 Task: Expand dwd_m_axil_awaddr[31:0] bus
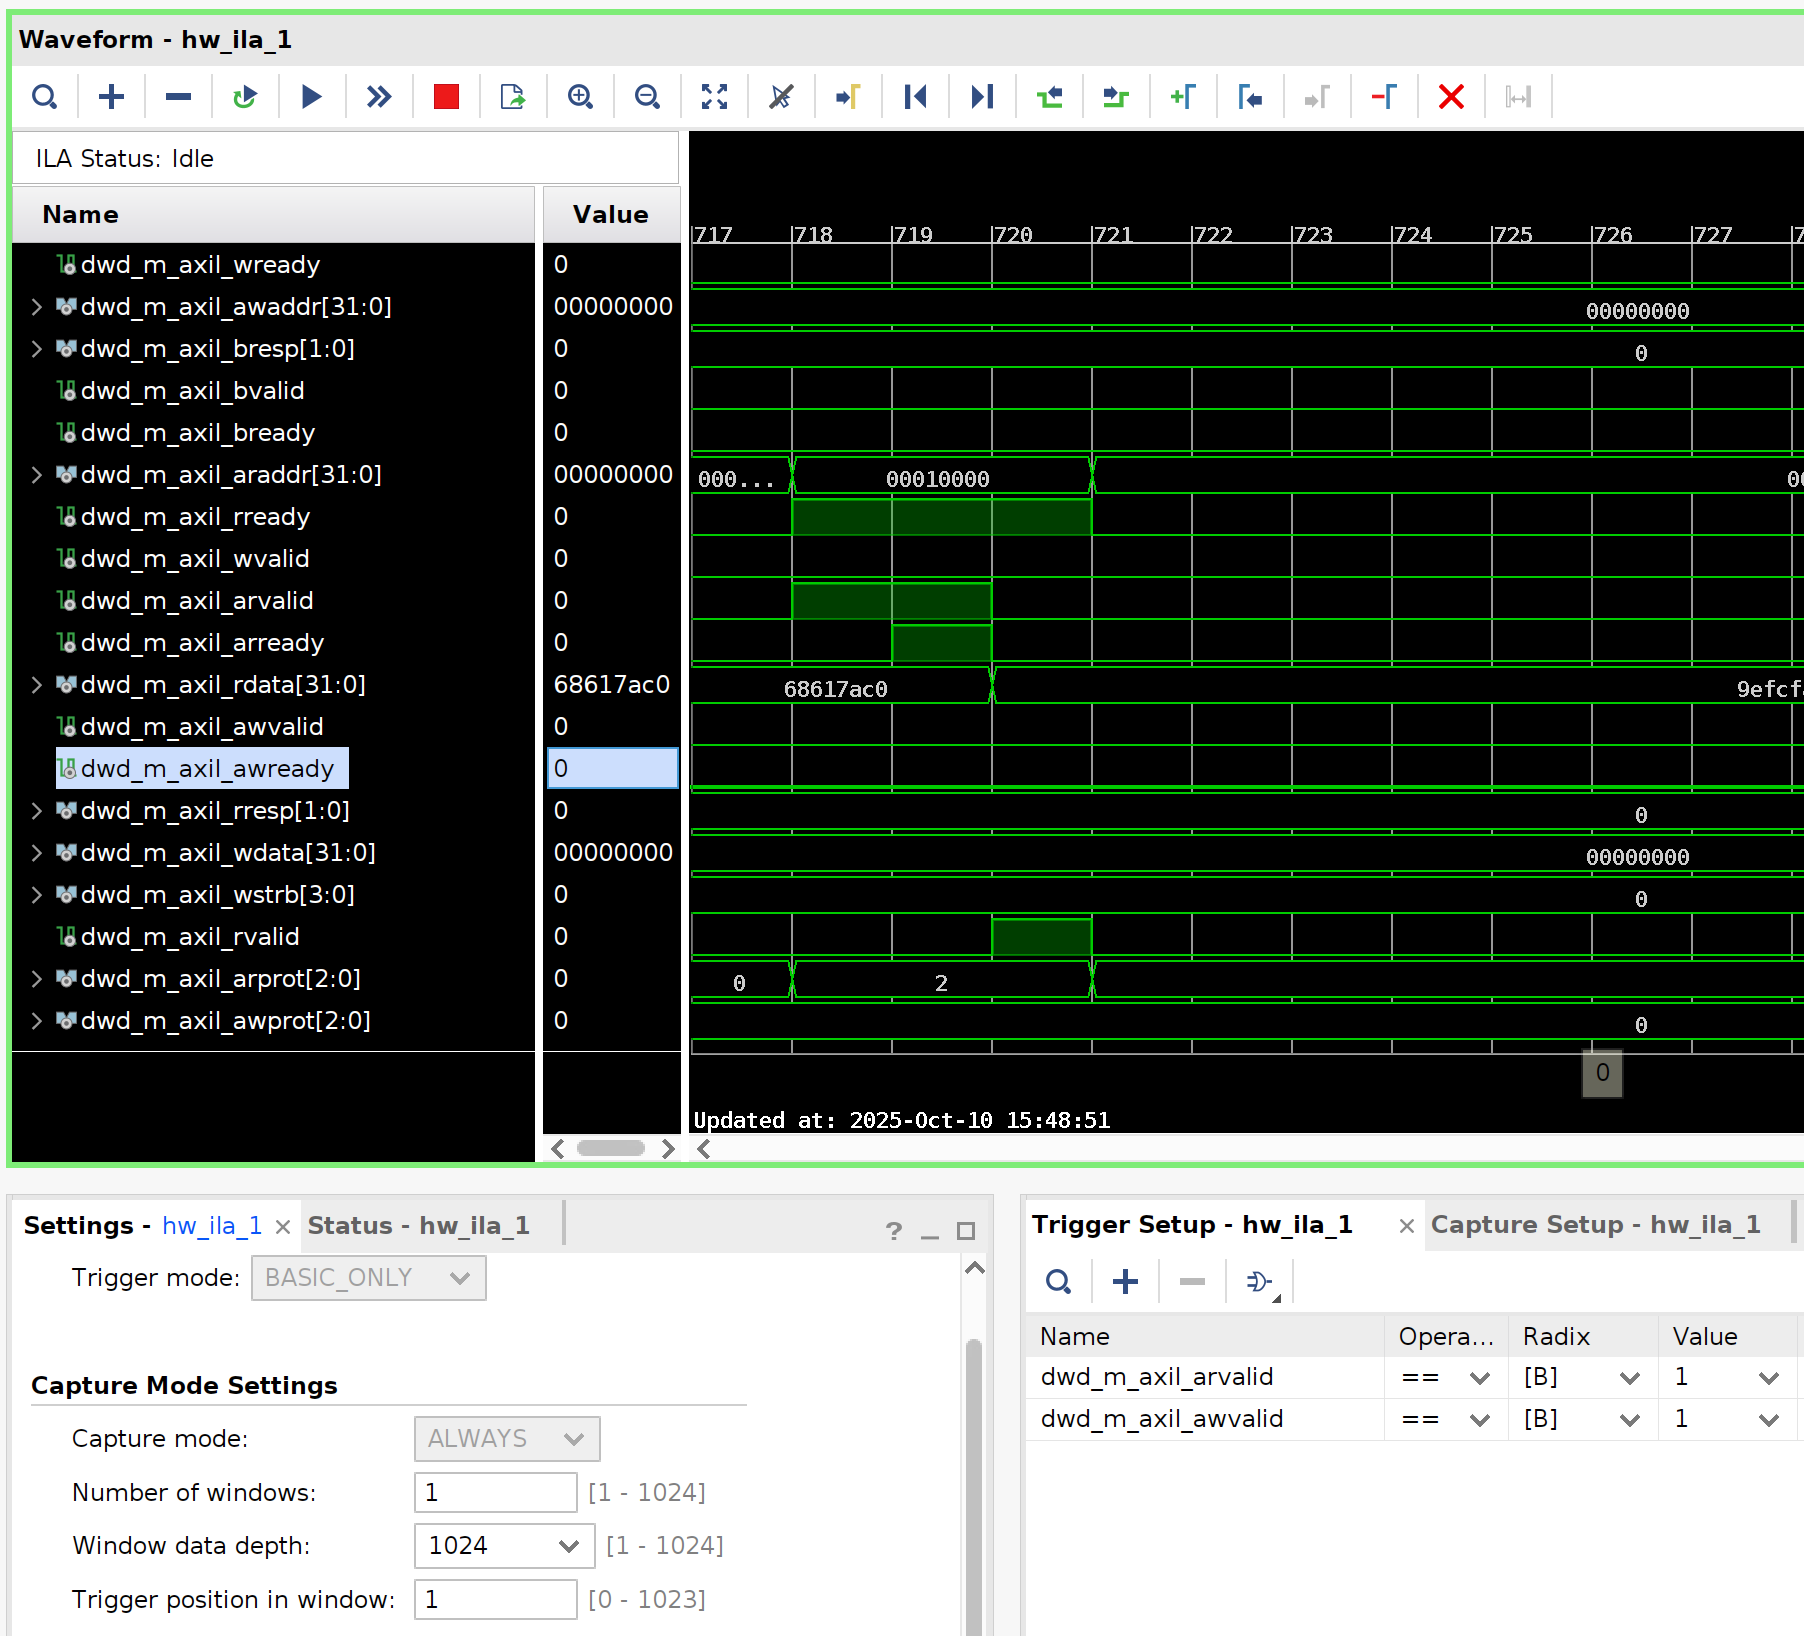[37, 307]
